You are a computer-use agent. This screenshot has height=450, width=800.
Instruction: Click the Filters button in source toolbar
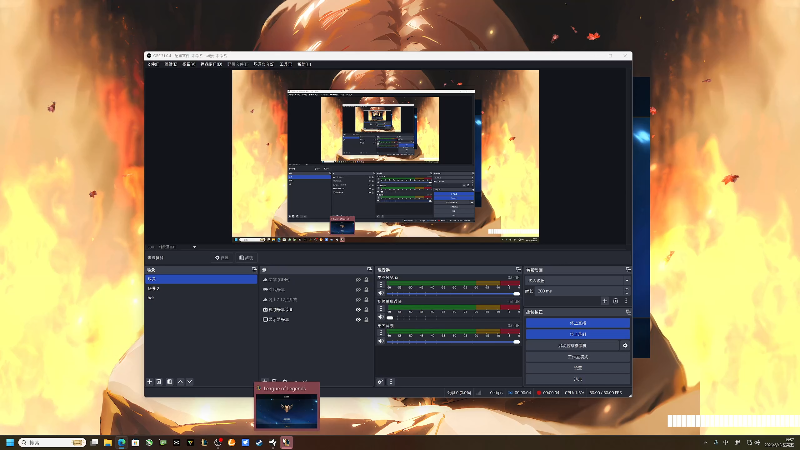[x=246, y=258]
